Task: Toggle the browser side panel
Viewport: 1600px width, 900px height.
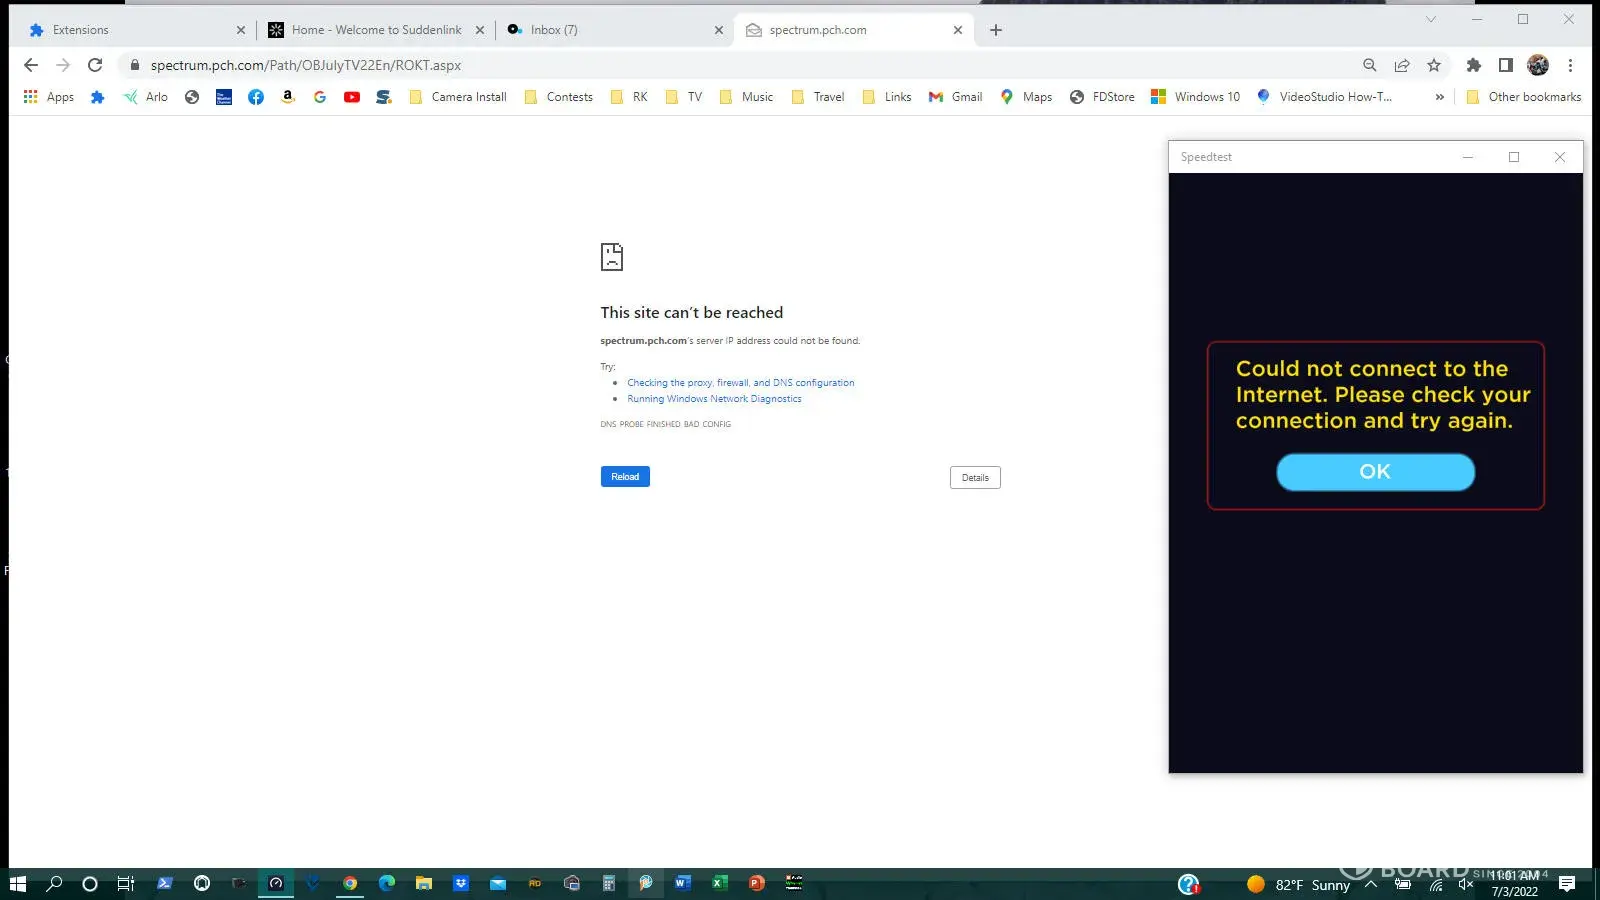Action: (1505, 65)
